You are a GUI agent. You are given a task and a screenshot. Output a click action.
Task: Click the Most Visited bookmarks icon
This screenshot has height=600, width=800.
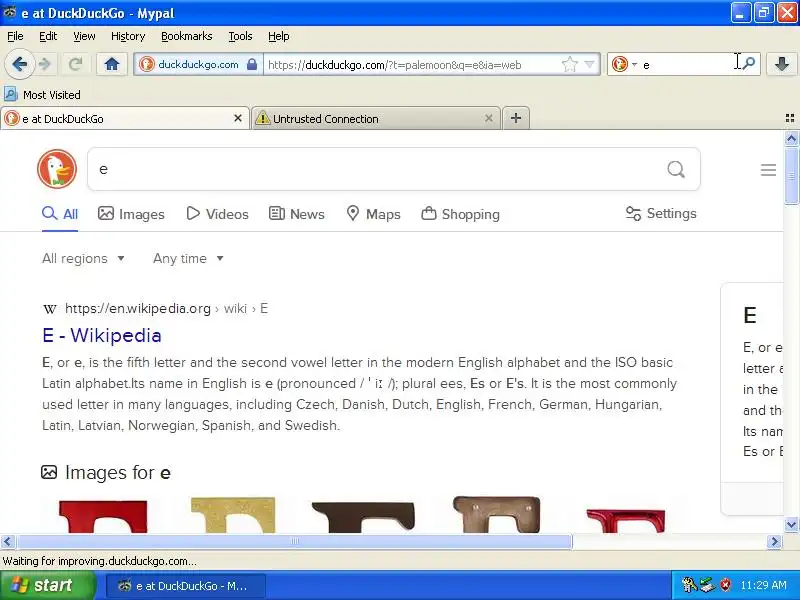click(x=11, y=94)
